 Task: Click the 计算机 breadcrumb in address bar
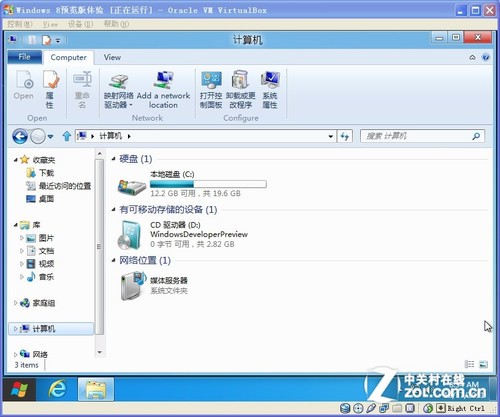pyautogui.click(x=111, y=136)
